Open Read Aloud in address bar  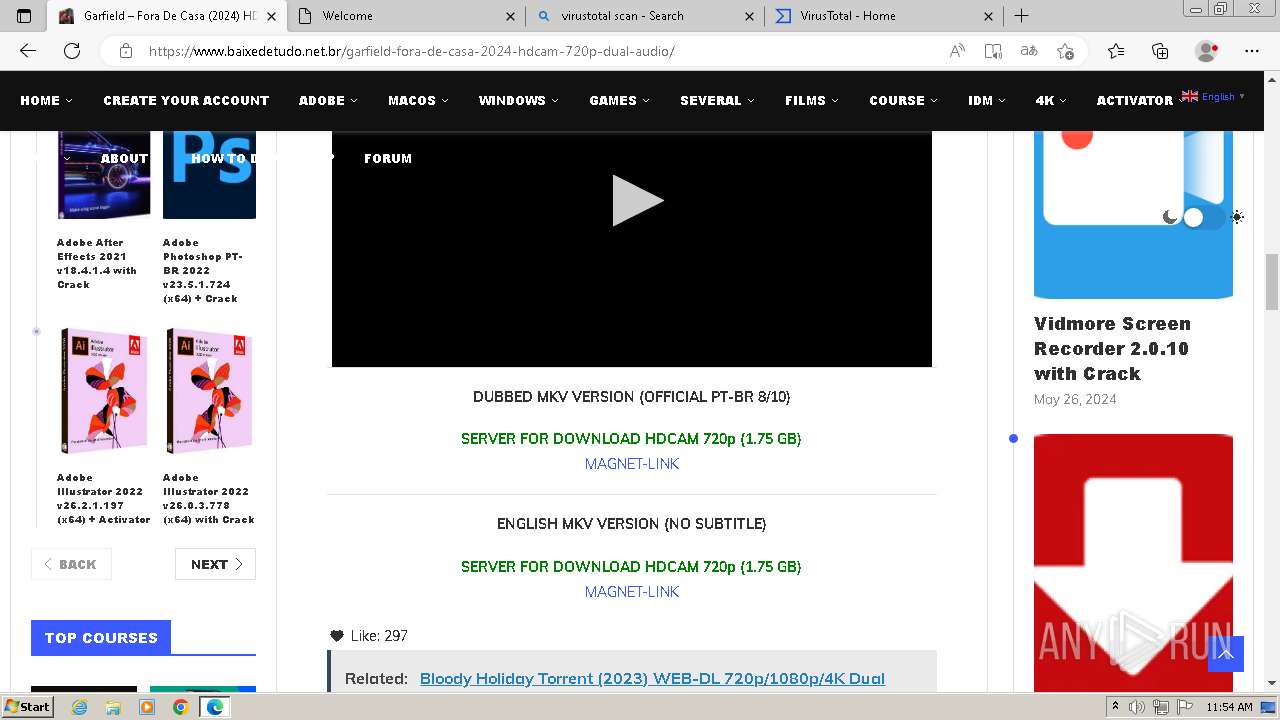[957, 51]
